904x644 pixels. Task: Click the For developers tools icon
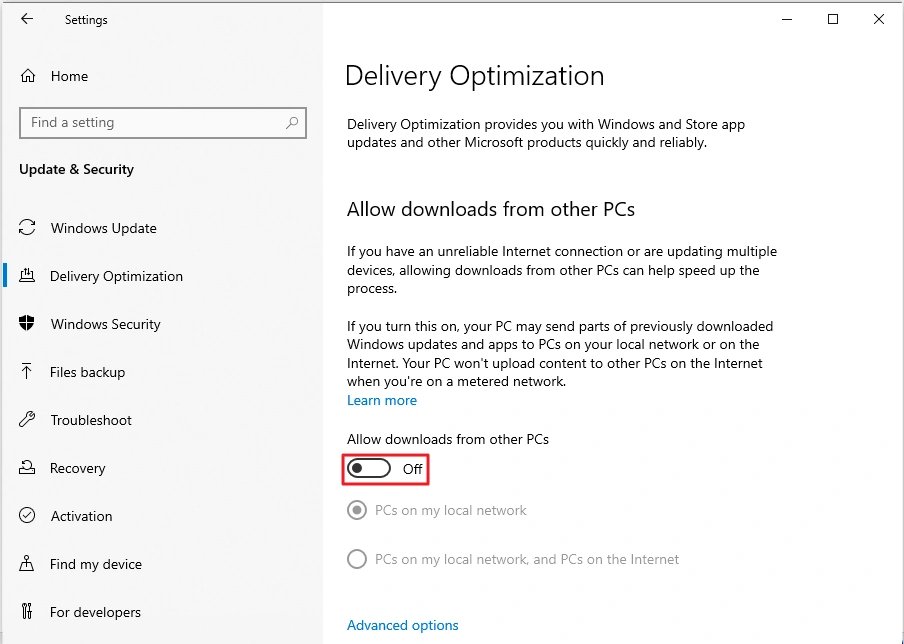tap(27, 611)
